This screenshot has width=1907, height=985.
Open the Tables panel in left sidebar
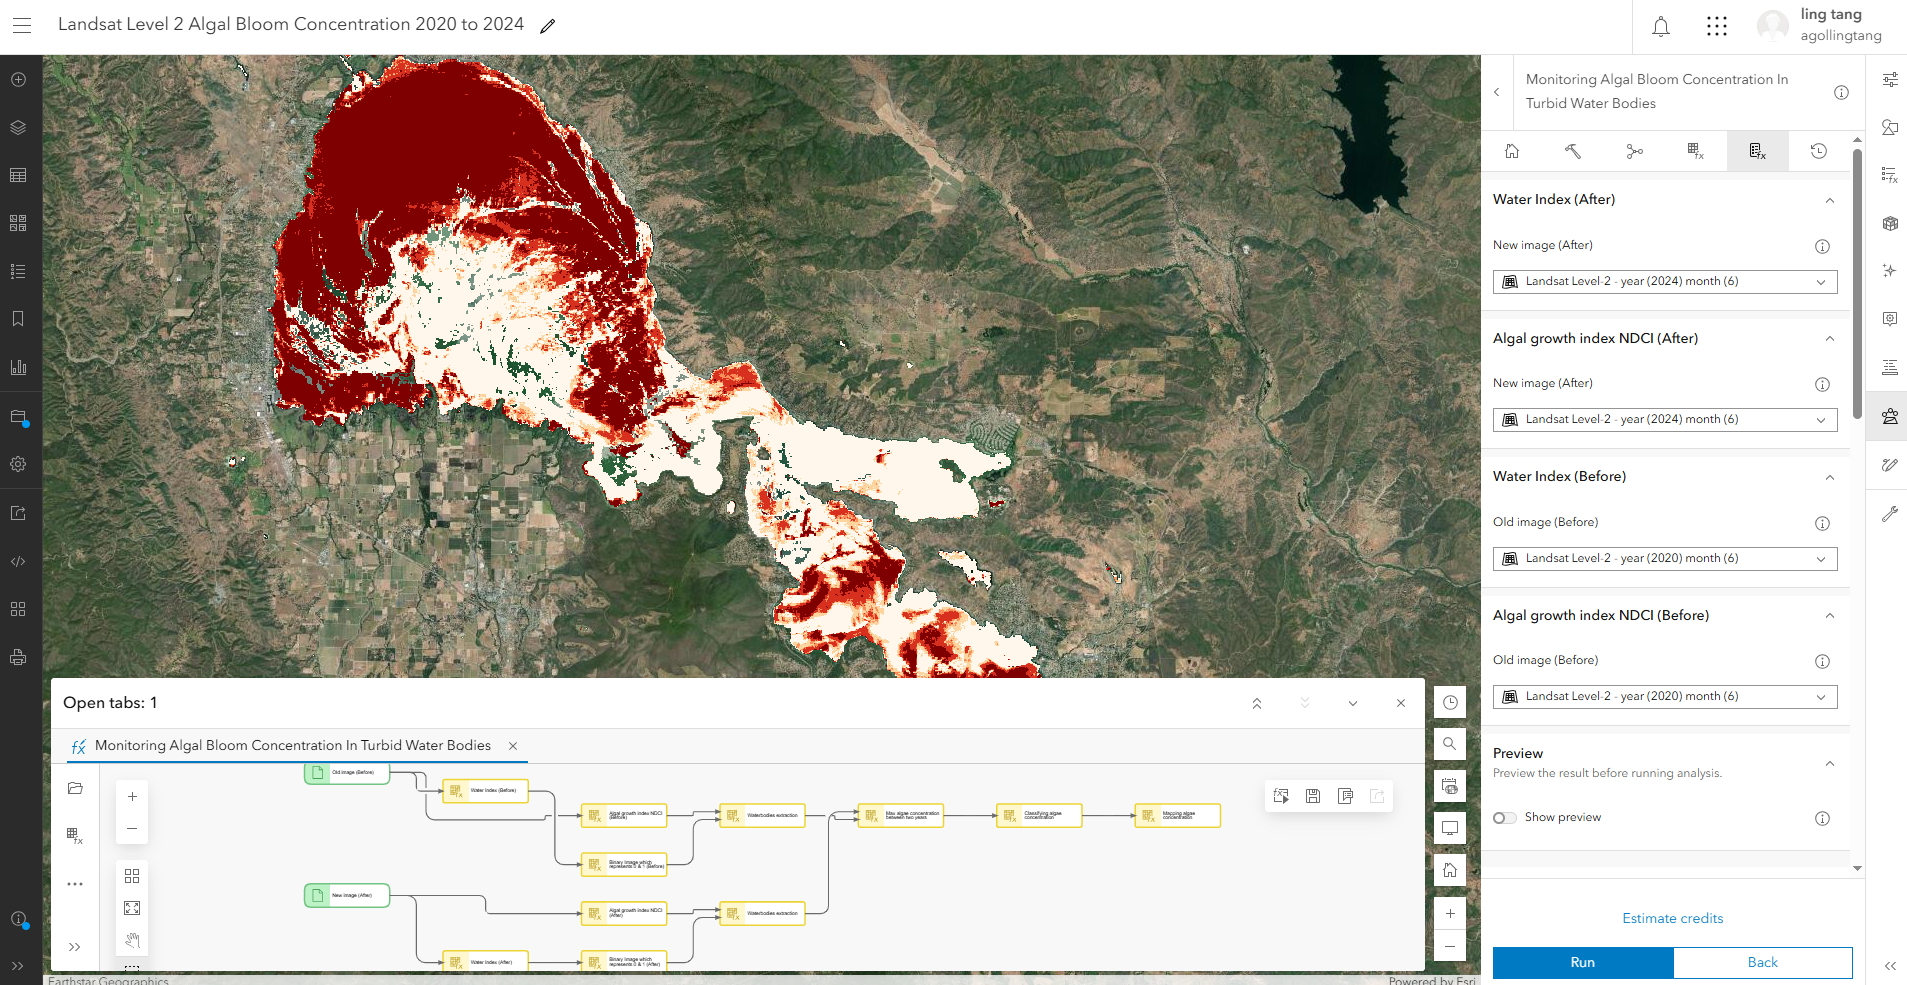pyautogui.click(x=18, y=175)
